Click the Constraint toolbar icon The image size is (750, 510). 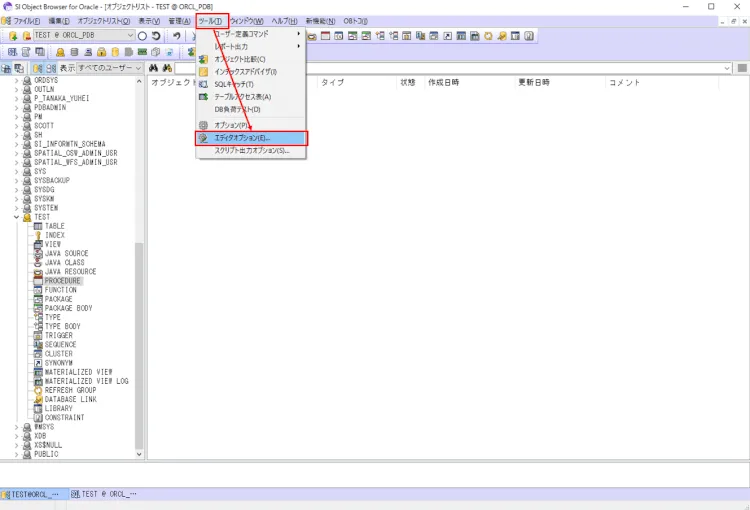click(x=529, y=36)
